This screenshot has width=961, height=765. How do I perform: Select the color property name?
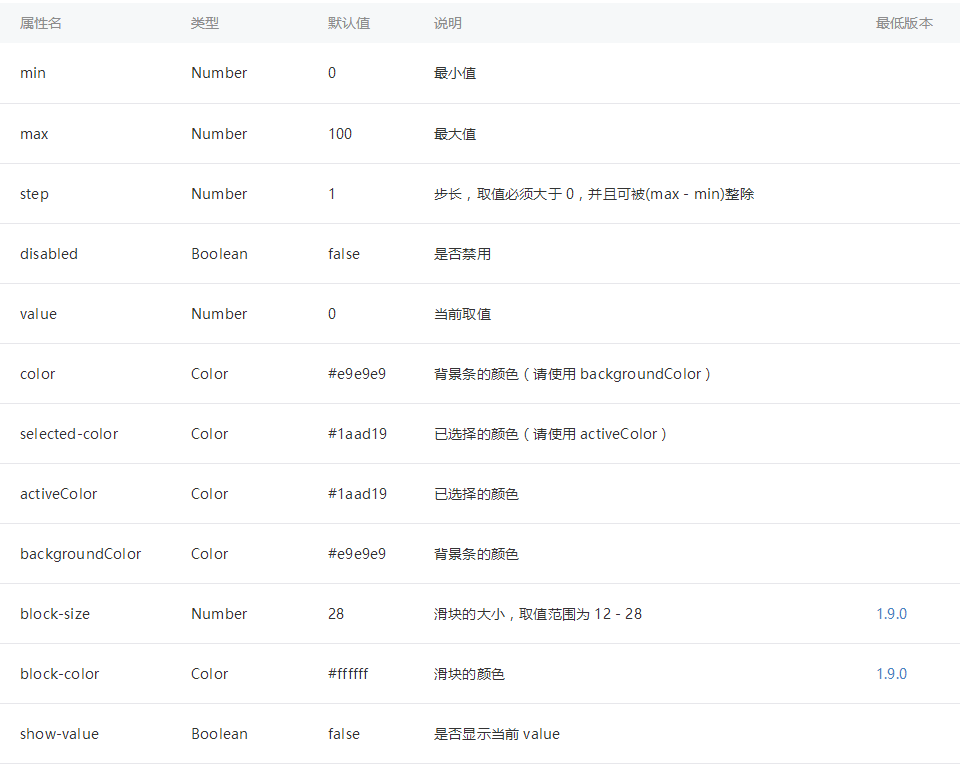point(37,374)
